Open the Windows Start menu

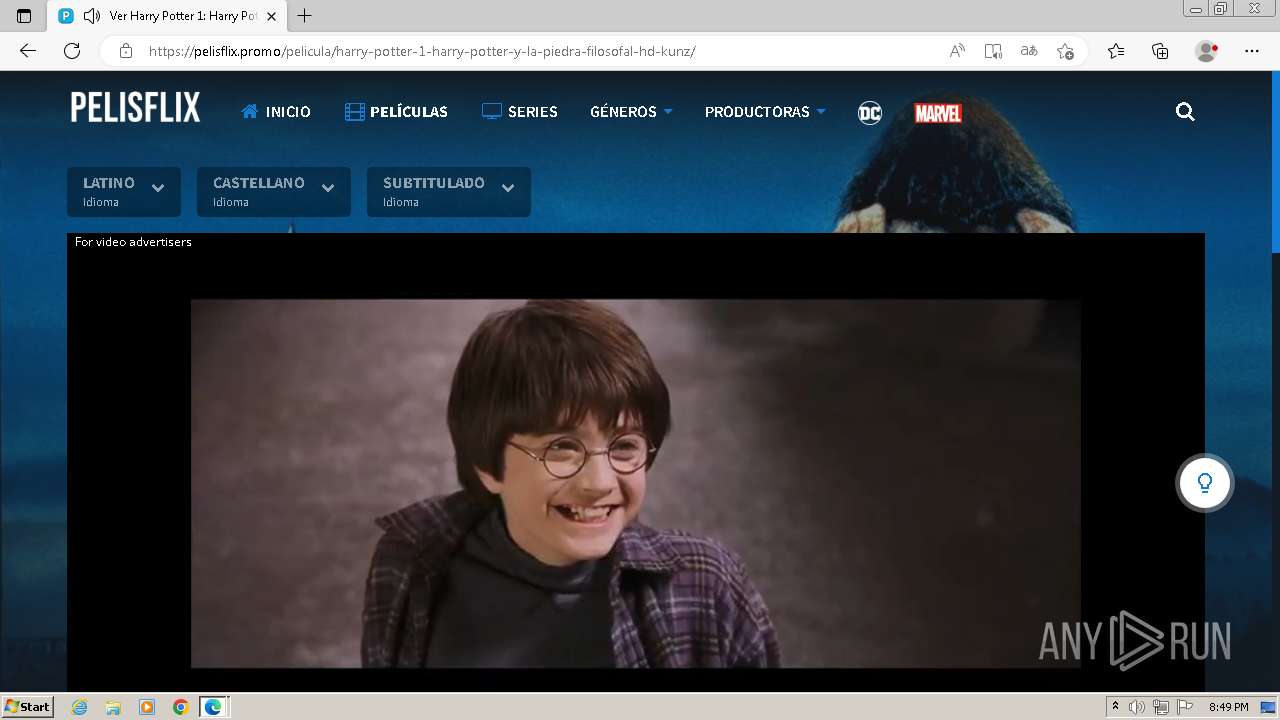pyautogui.click(x=28, y=707)
